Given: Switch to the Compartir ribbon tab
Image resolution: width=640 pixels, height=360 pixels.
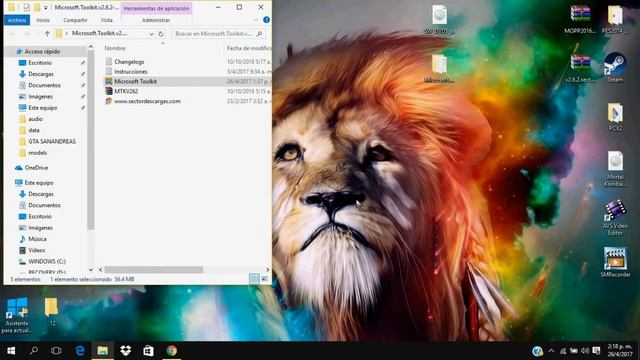Looking at the screenshot, I should (x=75, y=20).
